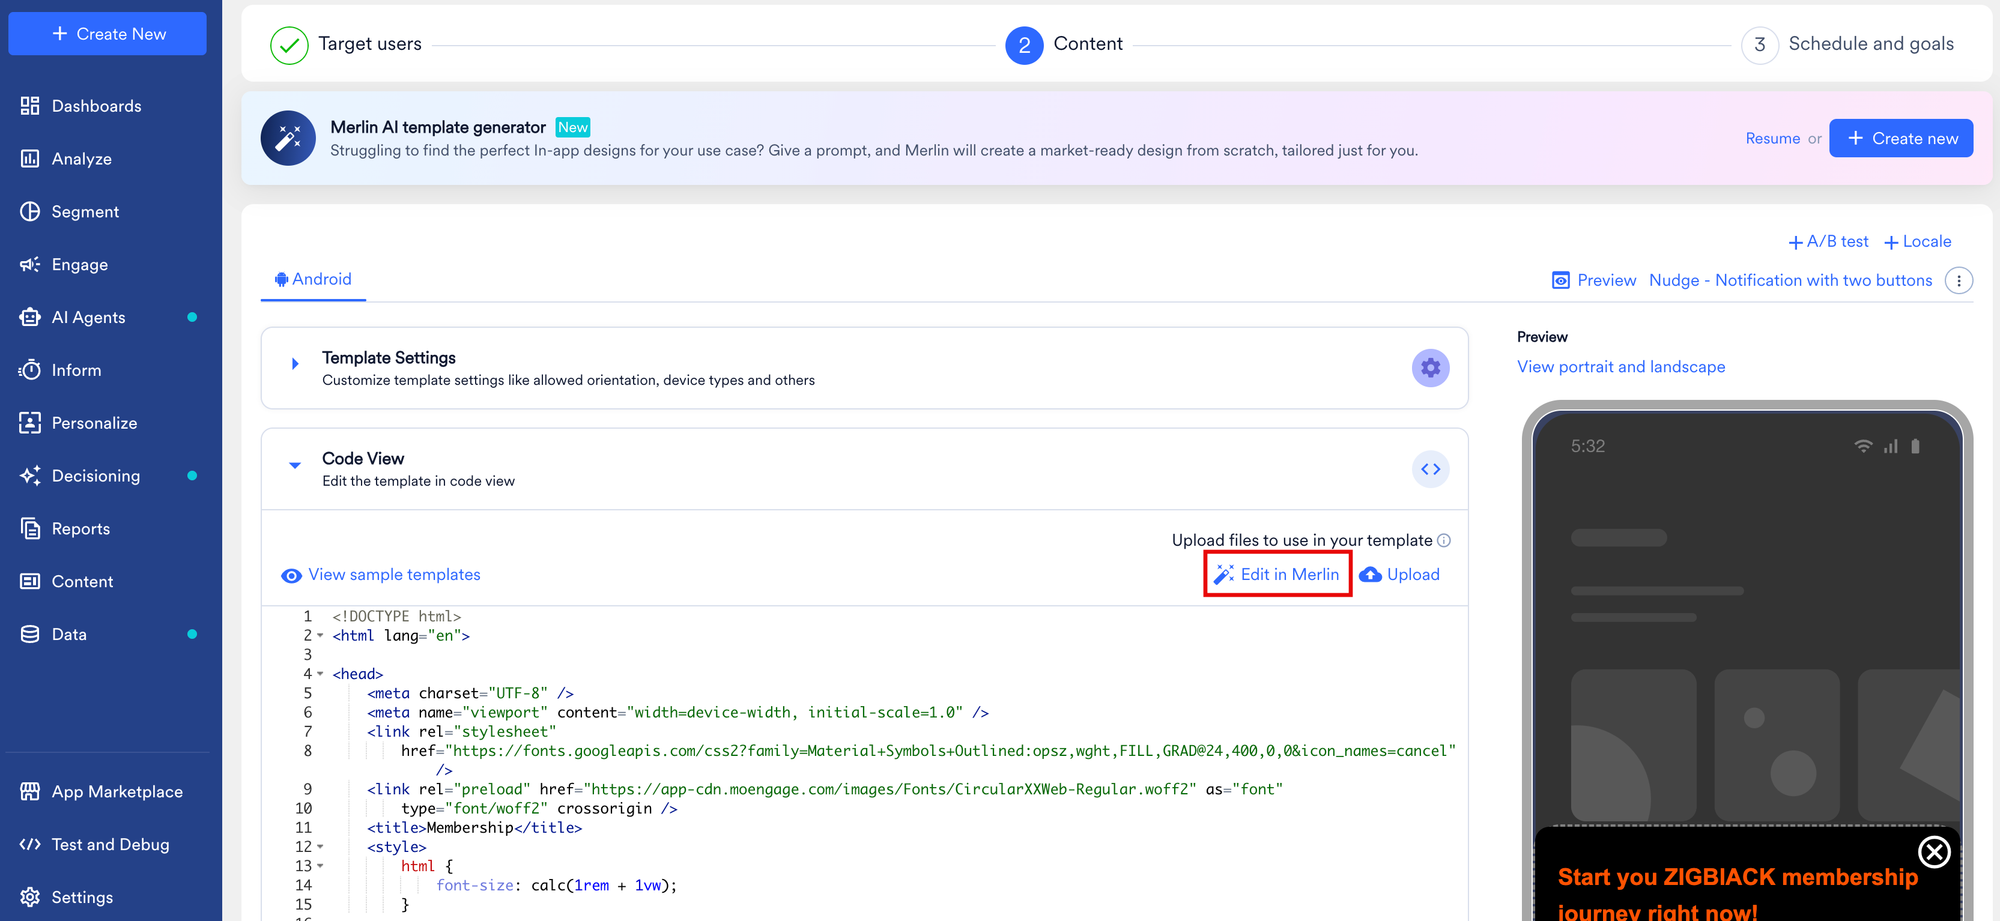Click the Edit in Merlin button
Screen dimensions: 2000x921
tap(1277, 575)
